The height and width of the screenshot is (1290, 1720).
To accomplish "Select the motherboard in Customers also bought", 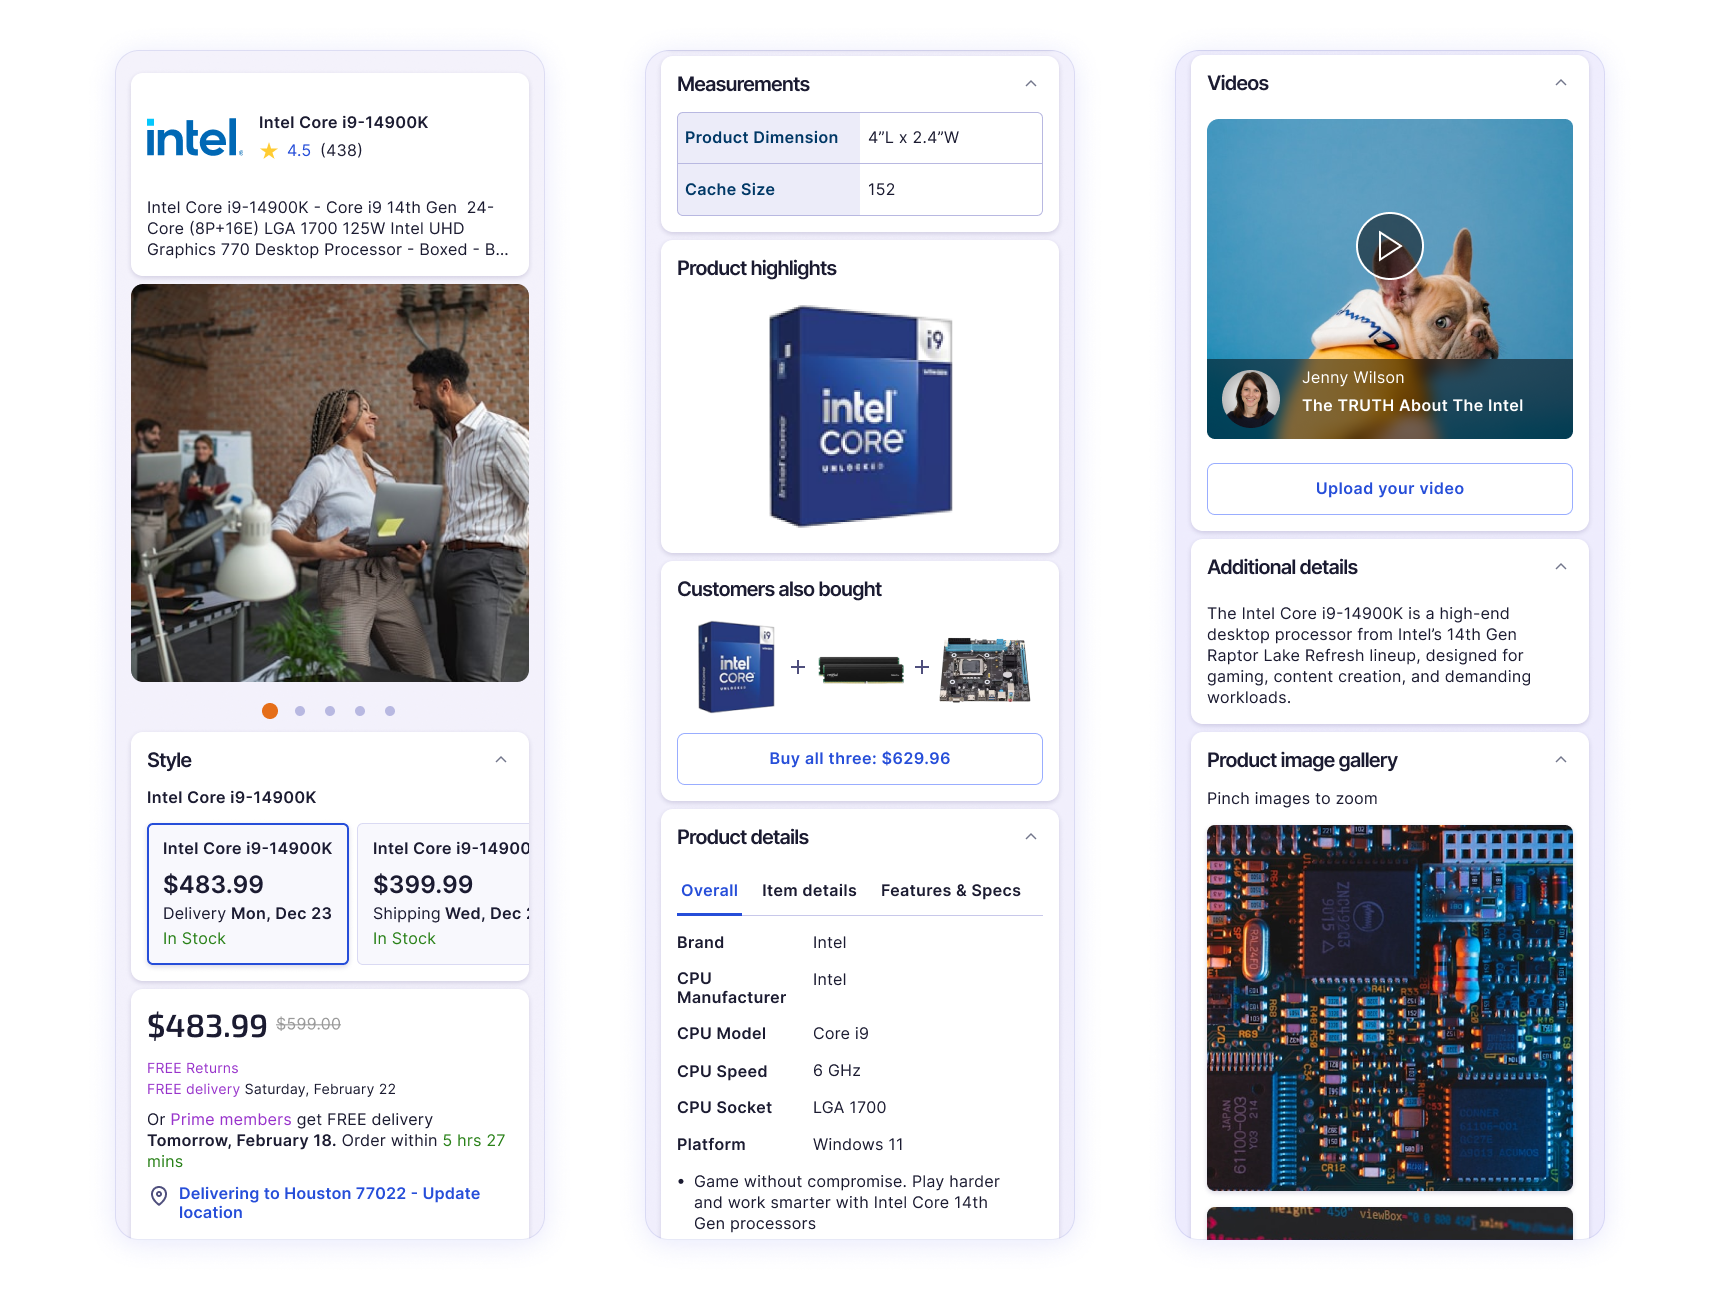I will (x=985, y=669).
